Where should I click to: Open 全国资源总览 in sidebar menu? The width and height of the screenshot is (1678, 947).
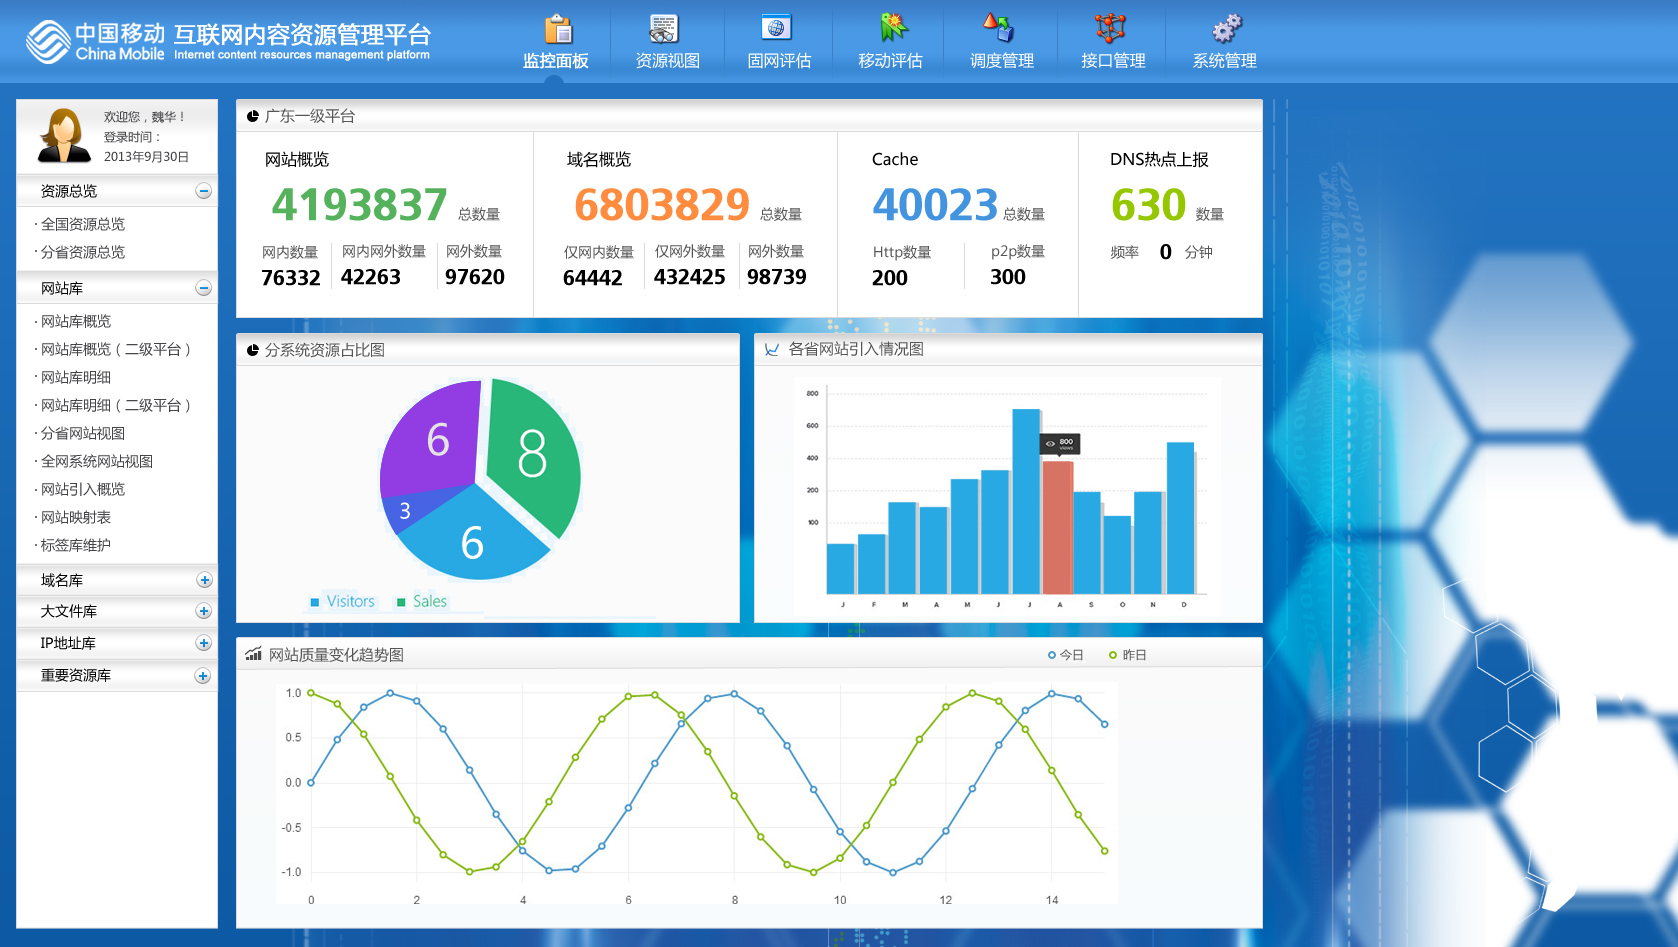coord(83,224)
